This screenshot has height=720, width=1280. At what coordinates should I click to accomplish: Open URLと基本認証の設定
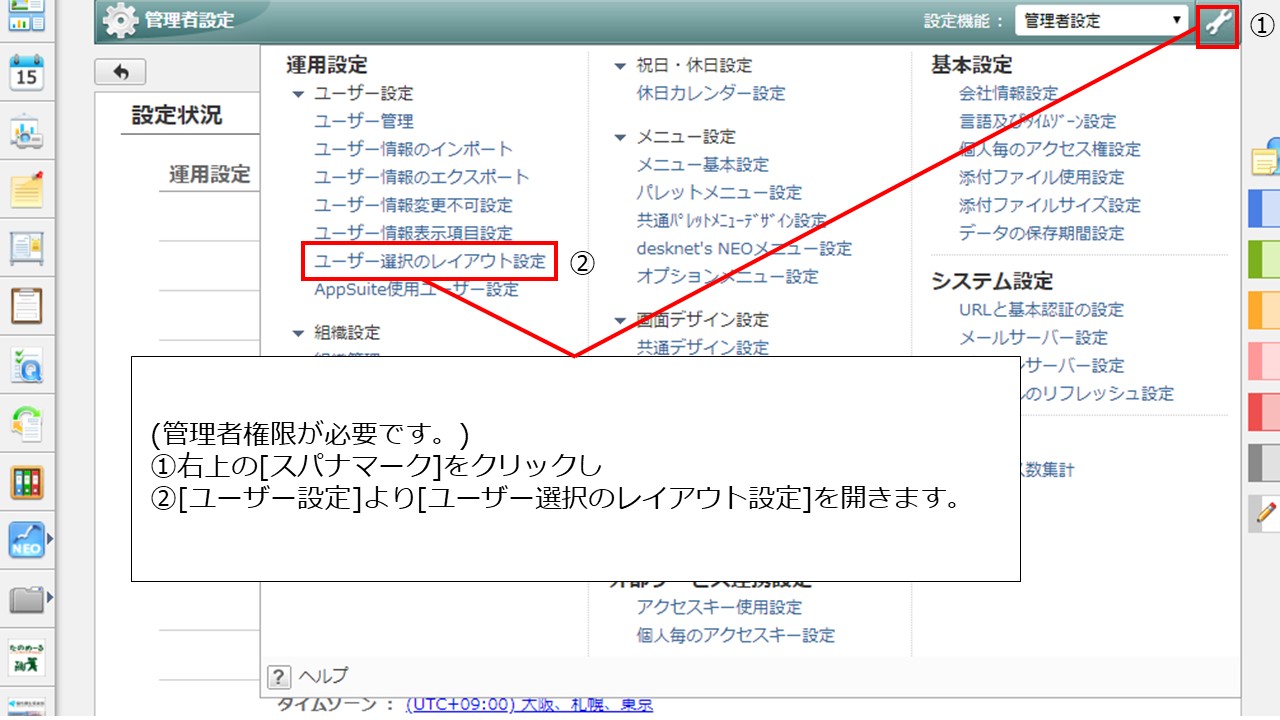coord(1041,310)
